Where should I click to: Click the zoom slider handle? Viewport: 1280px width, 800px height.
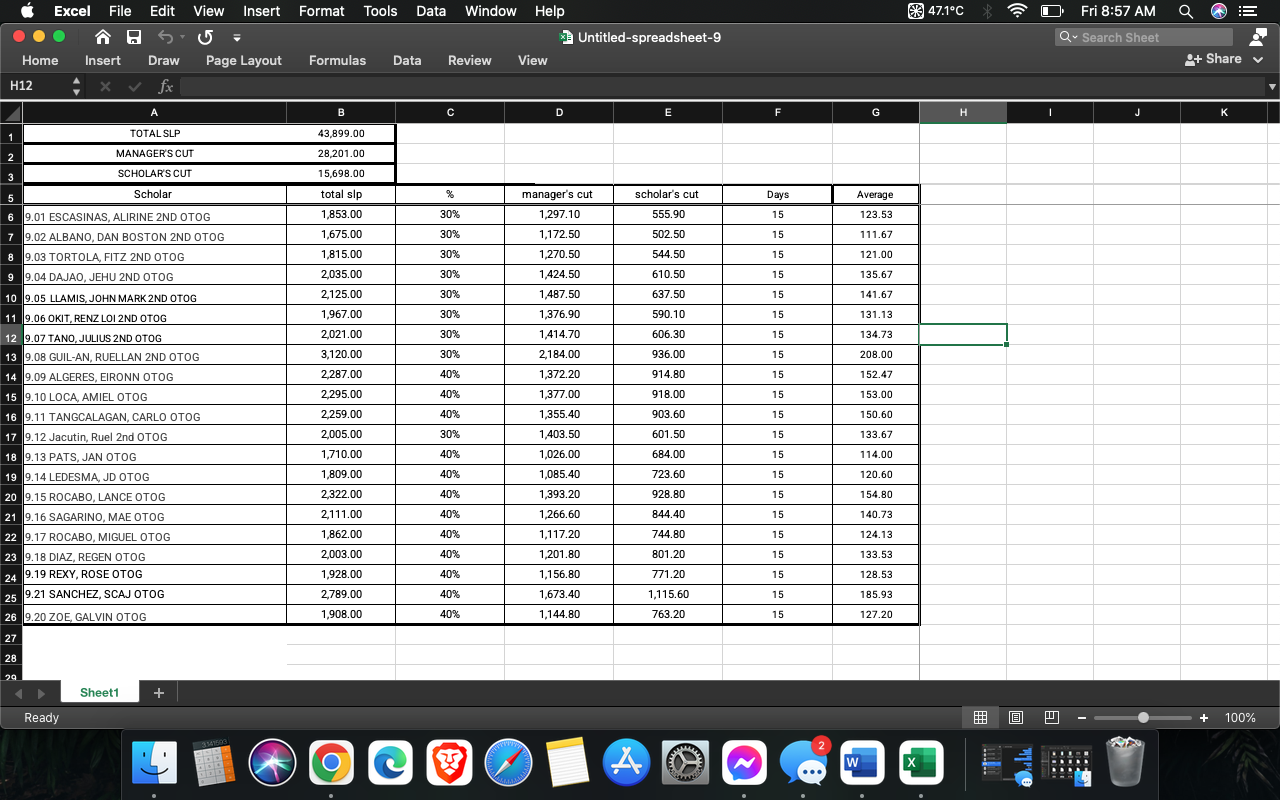point(1143,718)
